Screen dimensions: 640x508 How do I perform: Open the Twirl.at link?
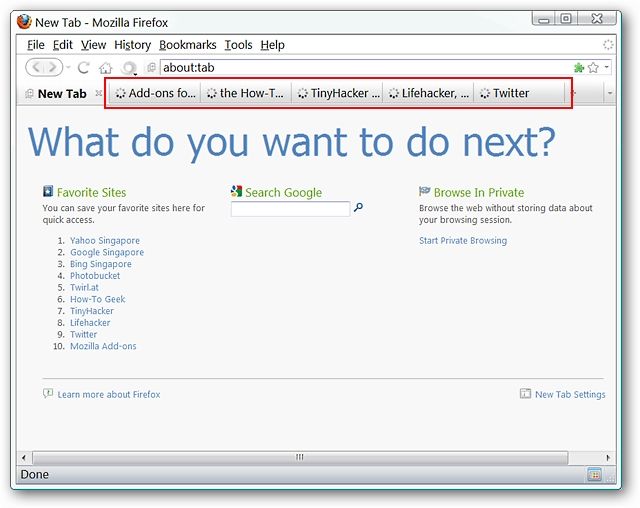[84, 288]
